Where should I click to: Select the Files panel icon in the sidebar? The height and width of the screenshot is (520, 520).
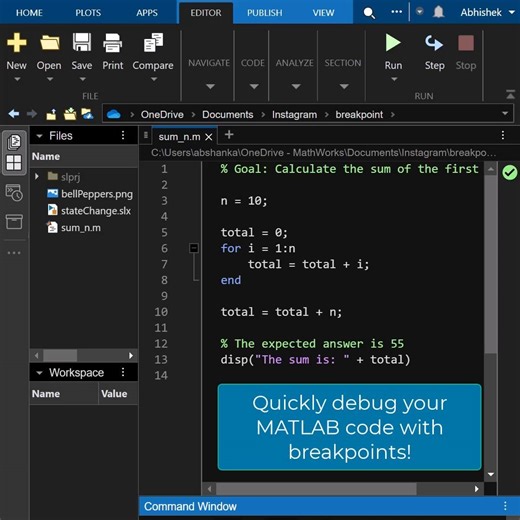click(x=14, y=142)
